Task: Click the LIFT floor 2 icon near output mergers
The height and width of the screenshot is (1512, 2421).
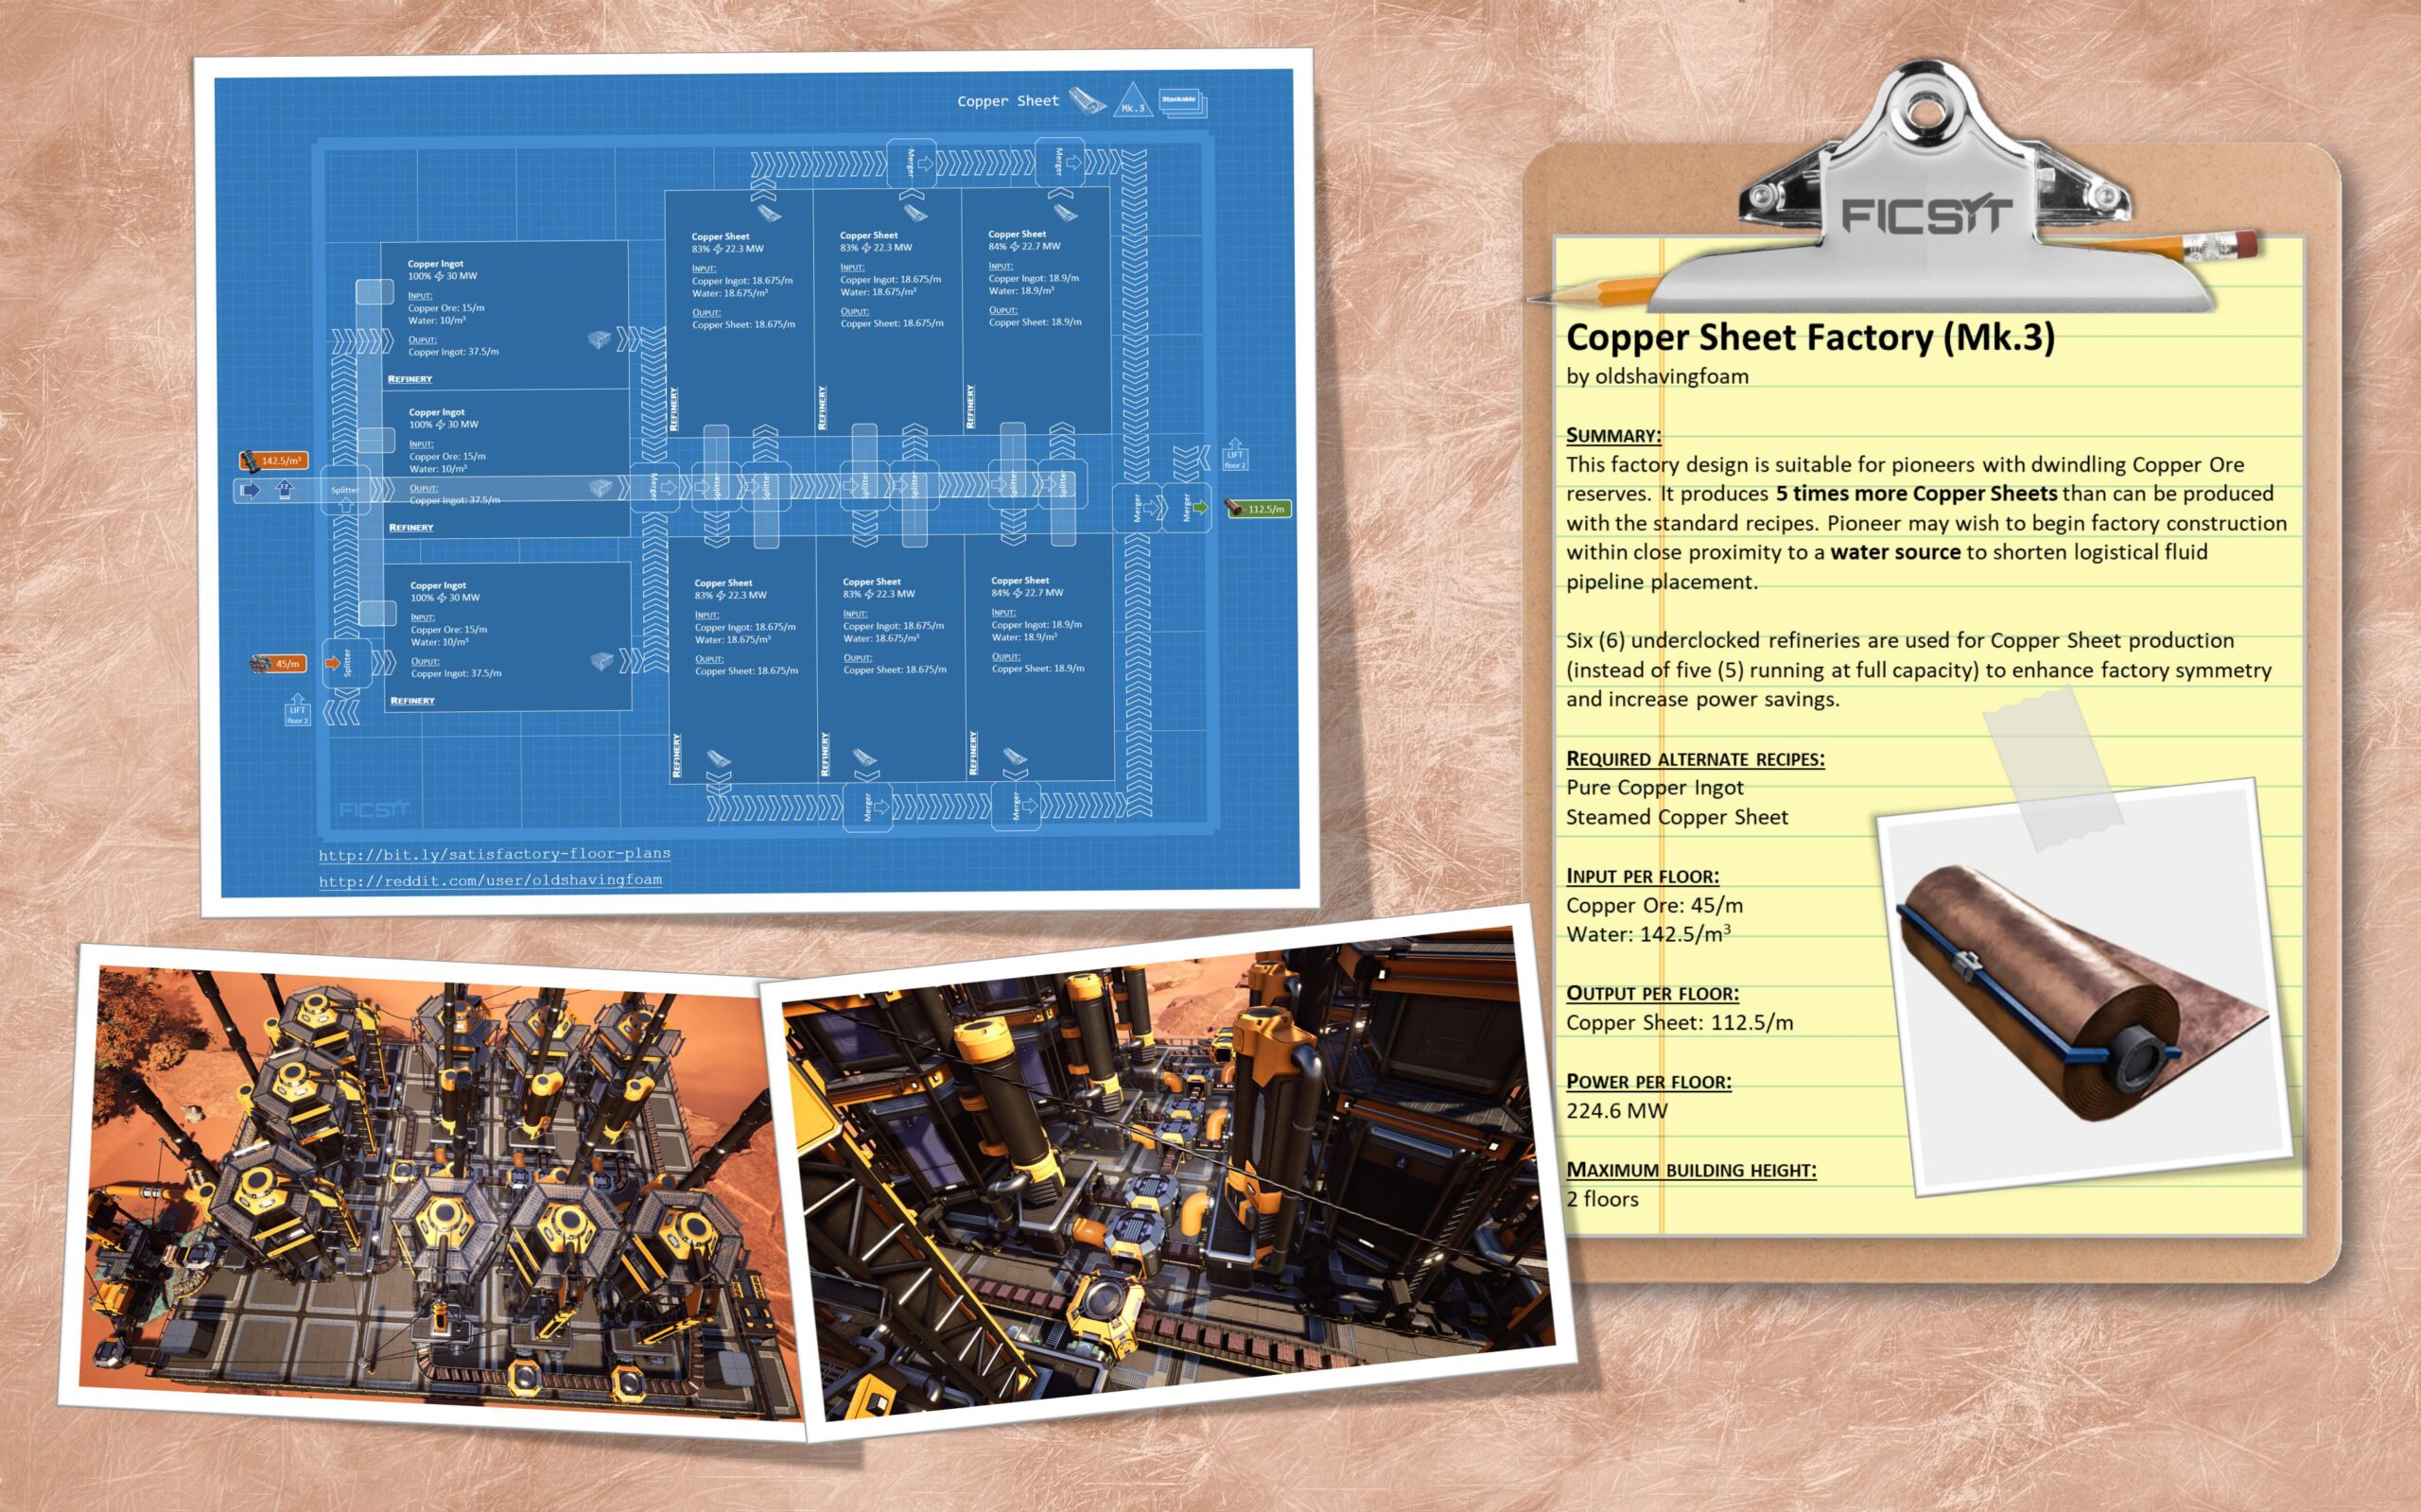Action: tap(1235, 455)
